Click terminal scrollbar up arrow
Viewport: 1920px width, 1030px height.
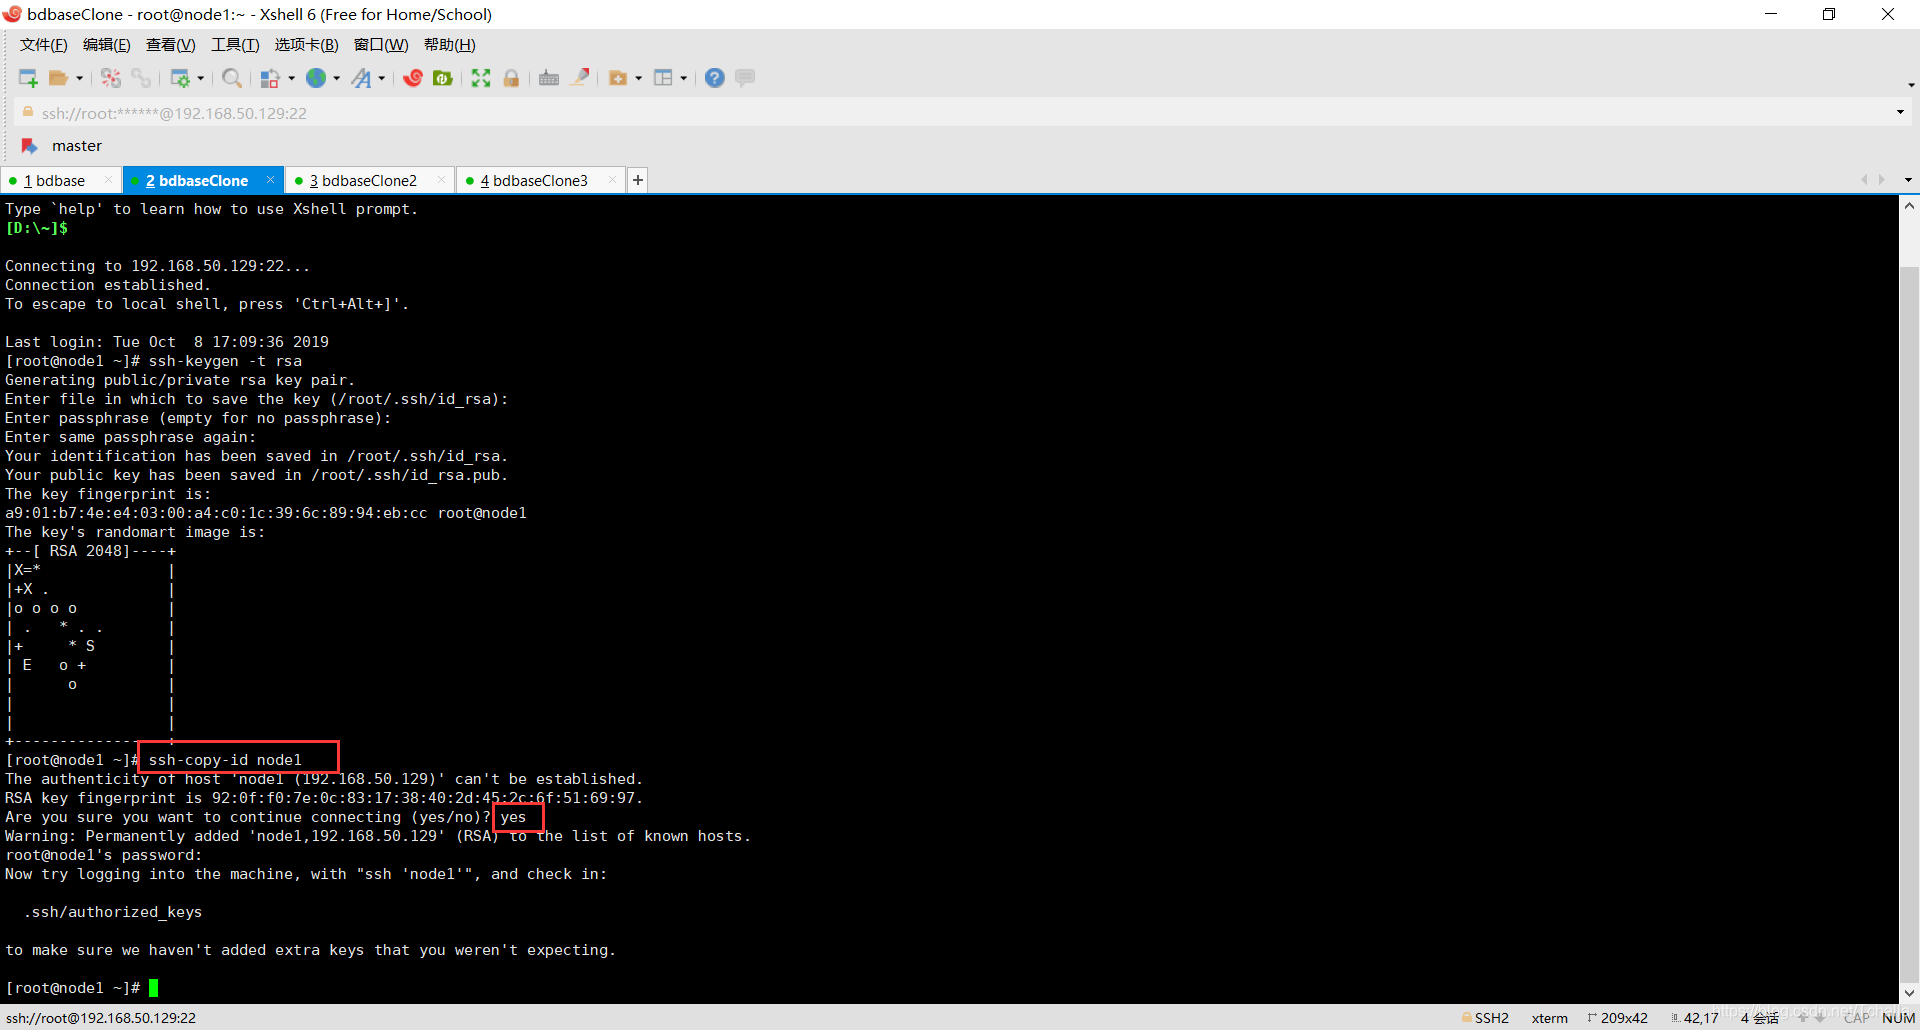click(x=1909, y=206)
